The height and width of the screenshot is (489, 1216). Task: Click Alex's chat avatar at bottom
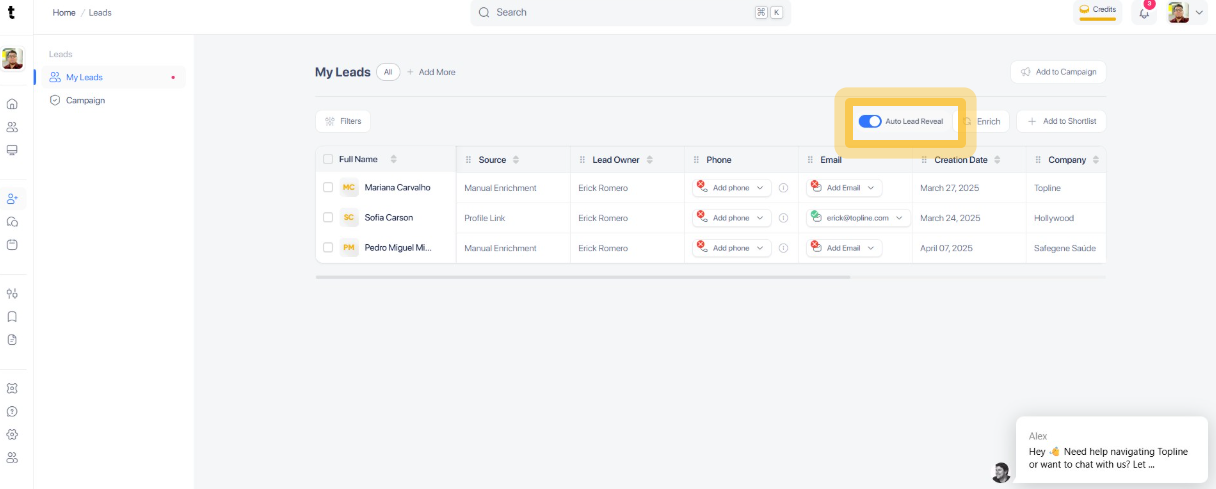point(1000,472)
